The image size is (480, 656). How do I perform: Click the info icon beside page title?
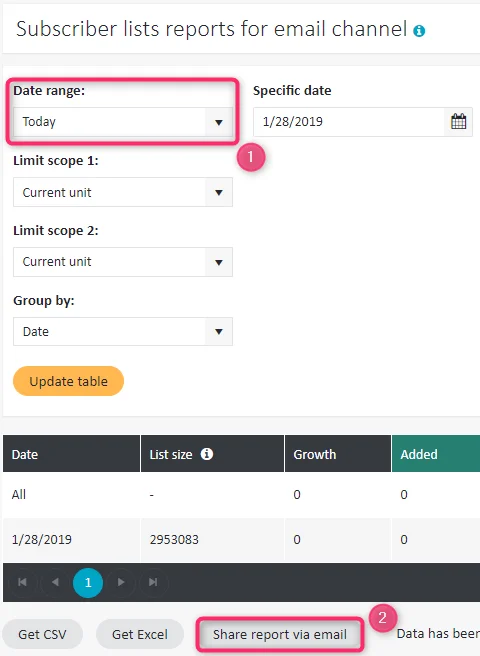(419, 31)
